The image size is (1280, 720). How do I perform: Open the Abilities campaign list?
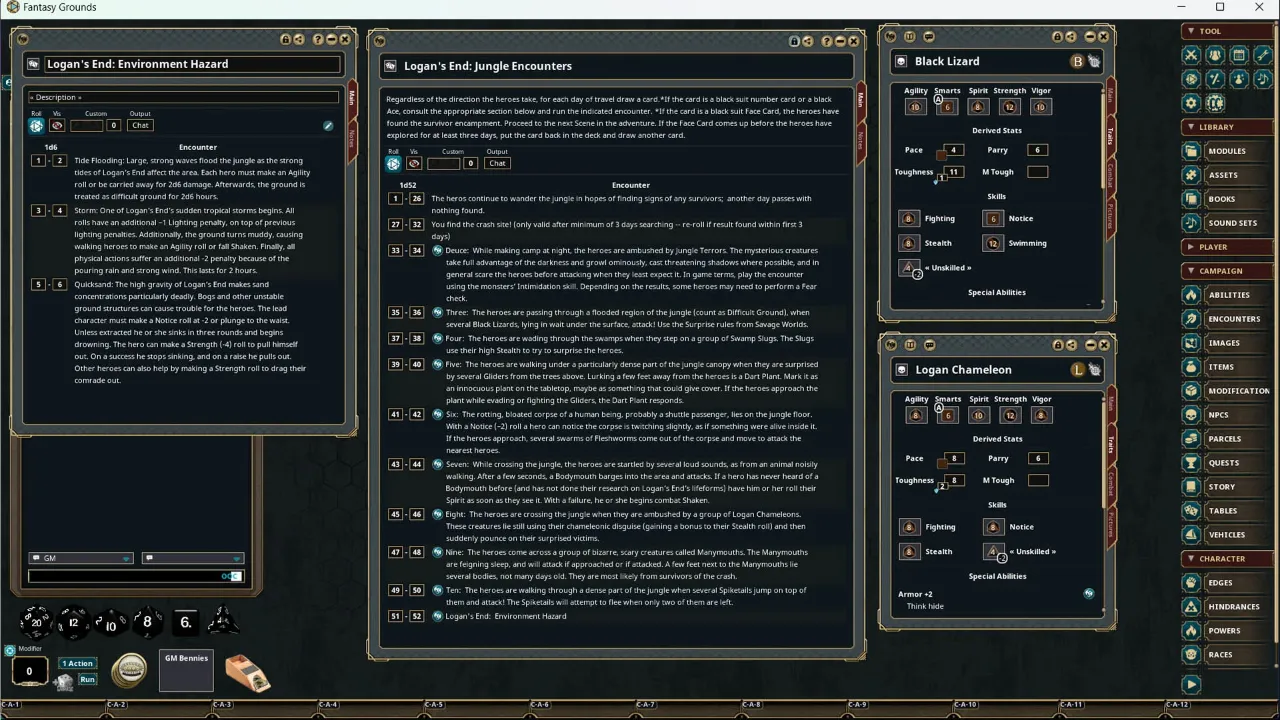pyautogui.click(x=1228, y=295)
